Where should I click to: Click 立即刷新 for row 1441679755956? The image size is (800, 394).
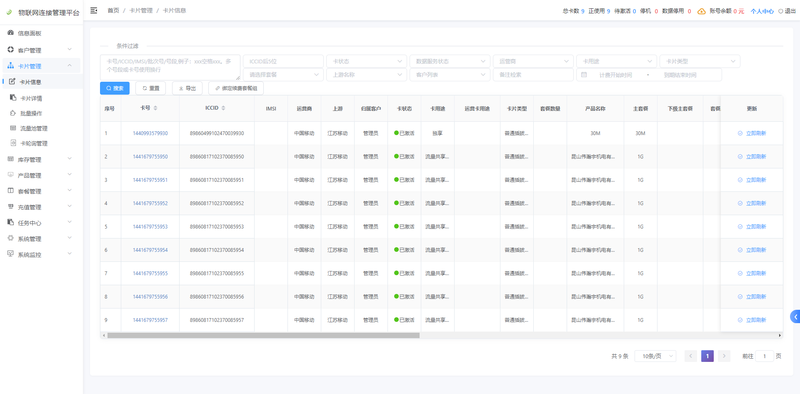coord(752,297)
